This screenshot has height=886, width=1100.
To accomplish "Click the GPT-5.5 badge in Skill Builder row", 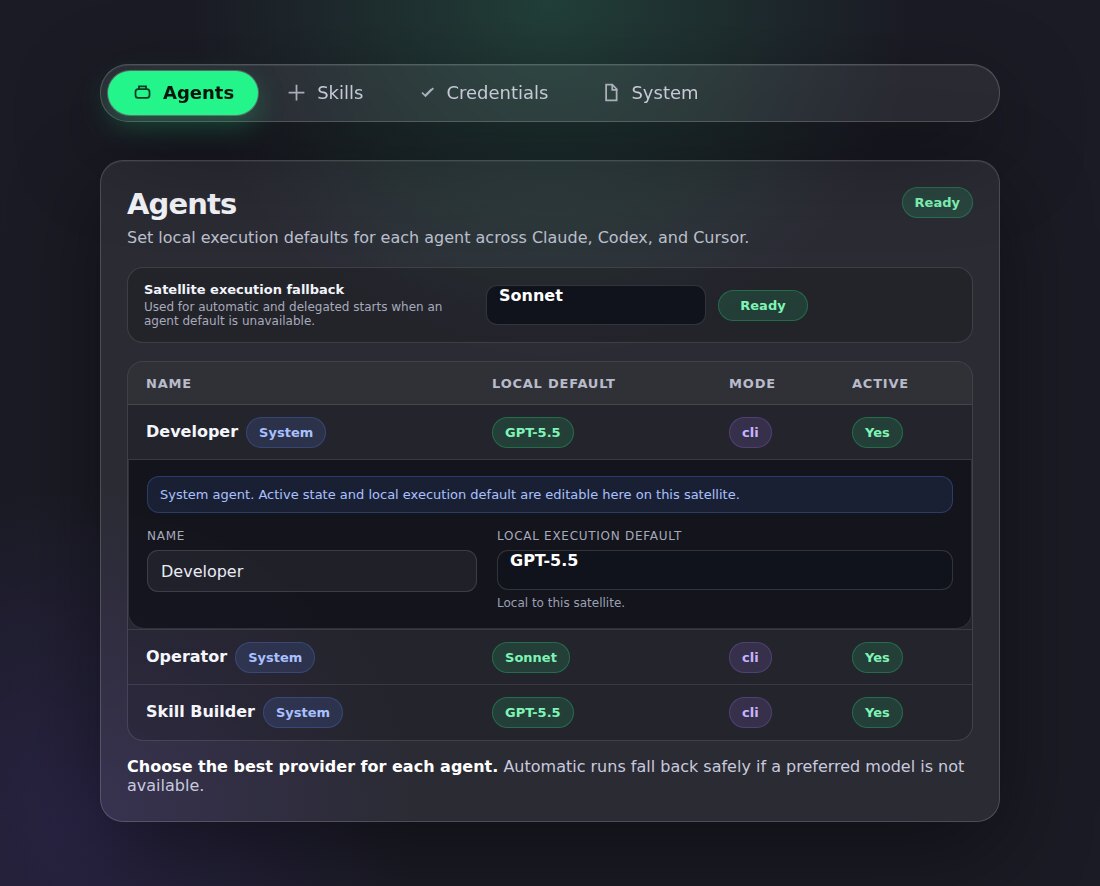I will 532,712.
